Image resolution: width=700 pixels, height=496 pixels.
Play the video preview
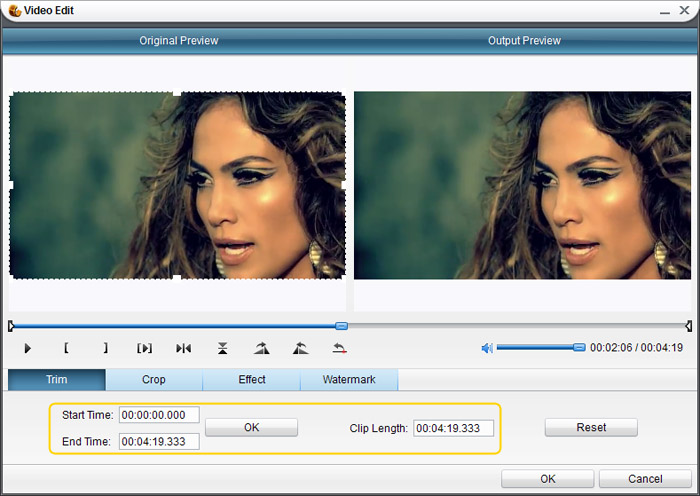click(27, 348)
